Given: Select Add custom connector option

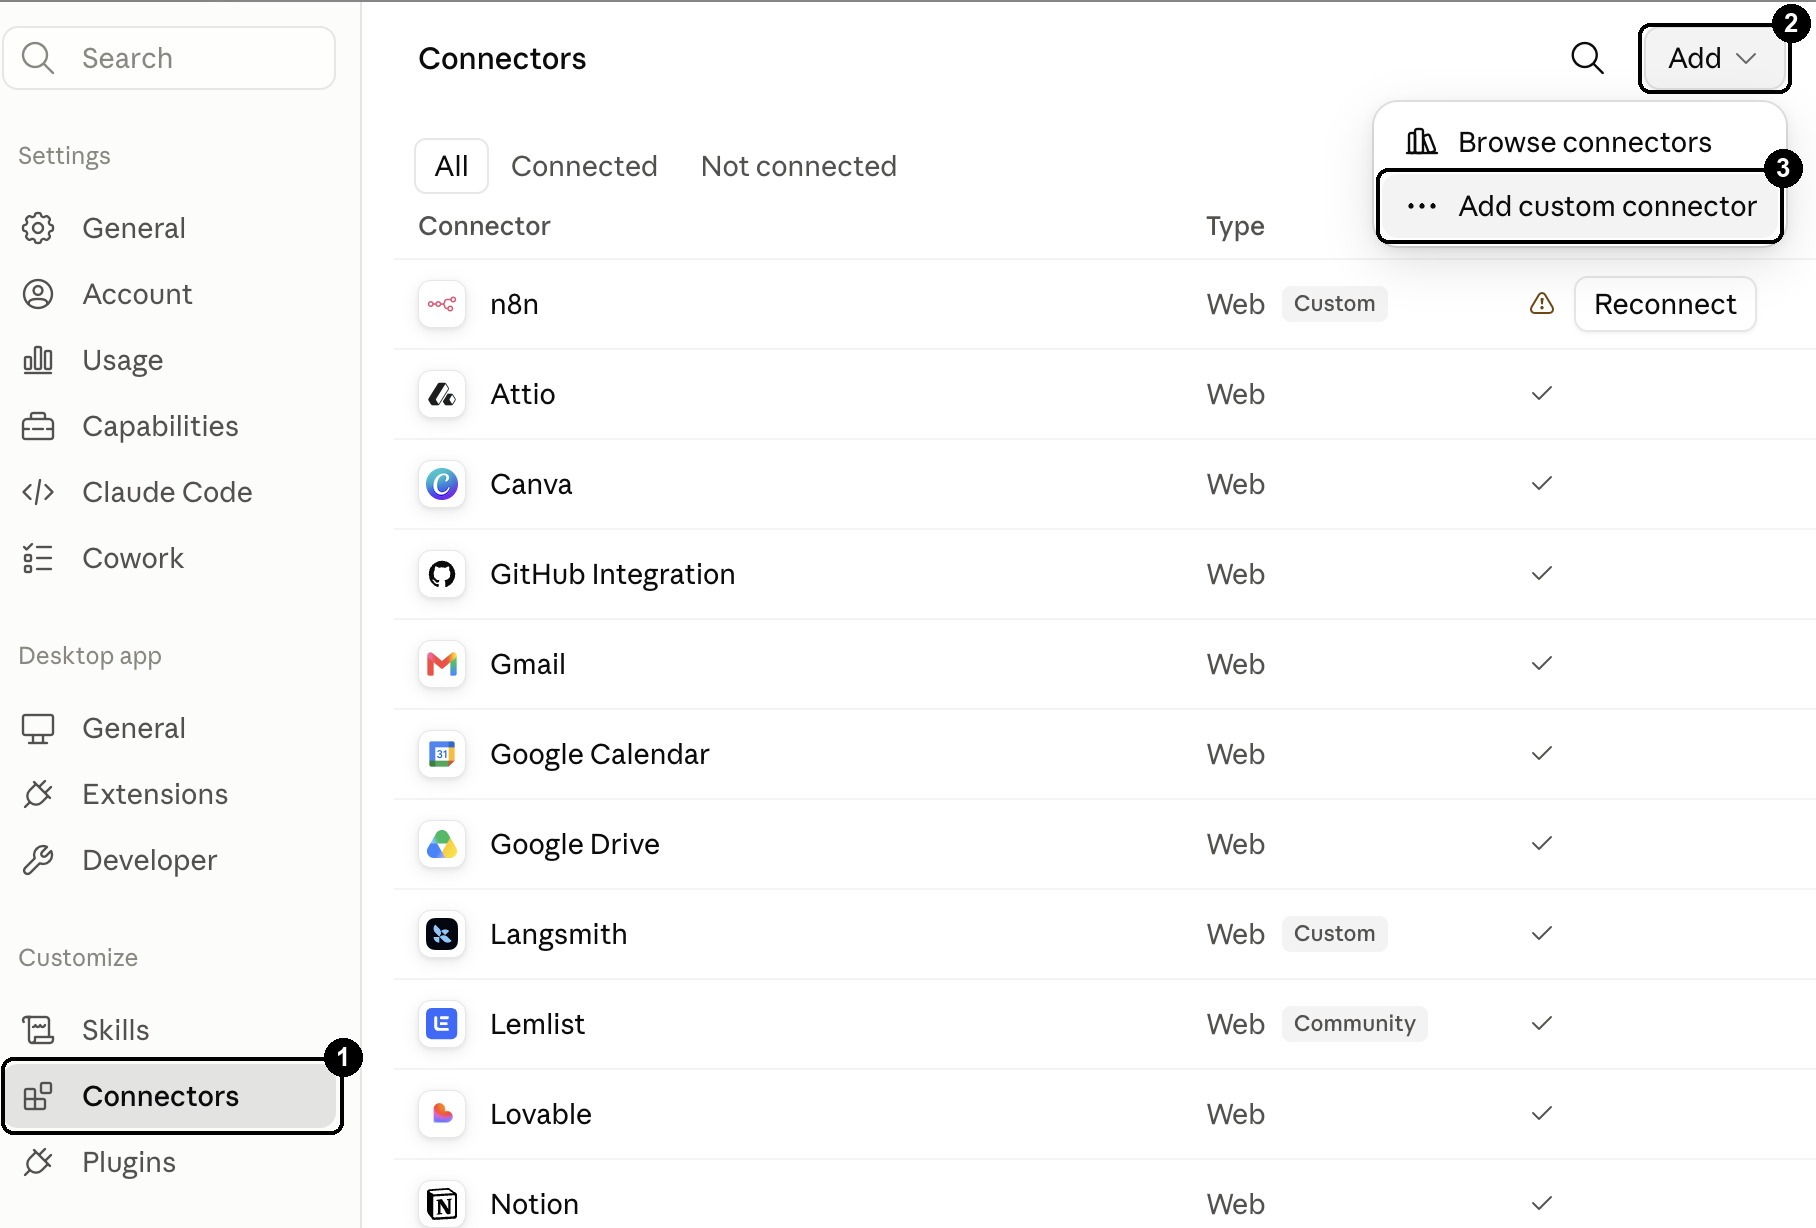Looking at the screenshot, I should tap(1580, 206).
